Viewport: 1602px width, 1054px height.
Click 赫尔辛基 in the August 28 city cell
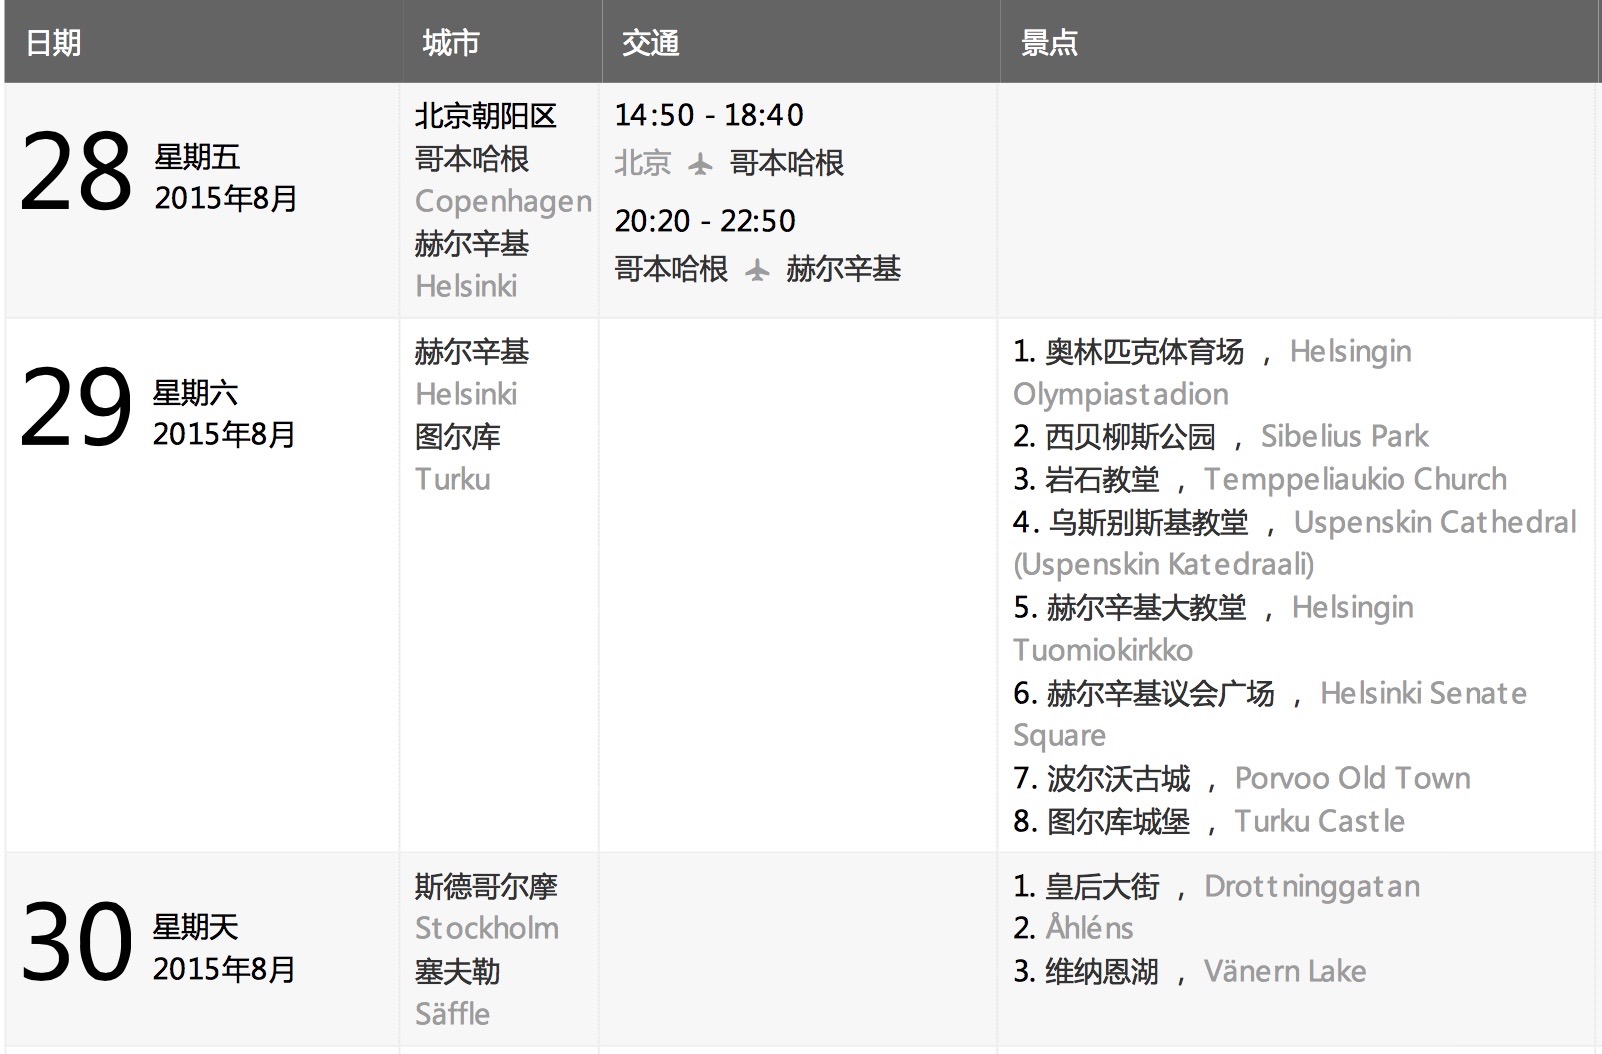point(472,244)
